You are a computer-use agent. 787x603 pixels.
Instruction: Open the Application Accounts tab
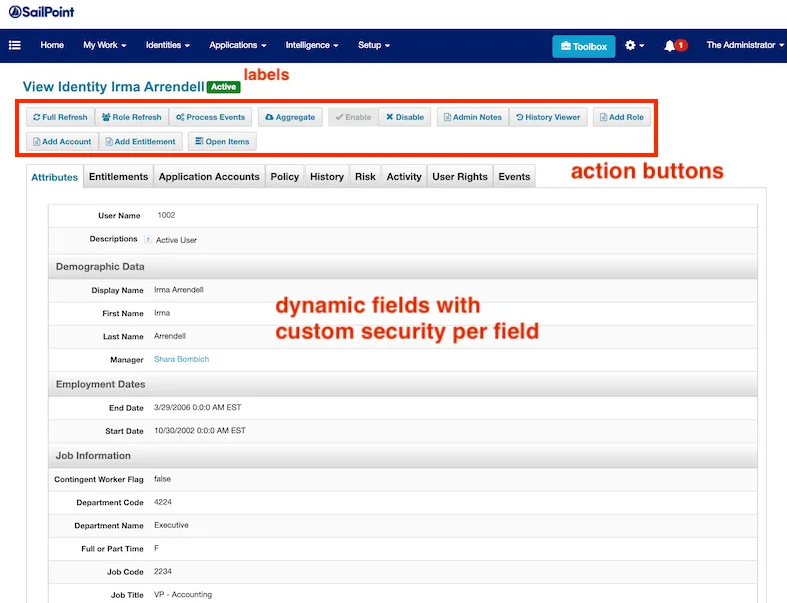[x=209, y=177]
